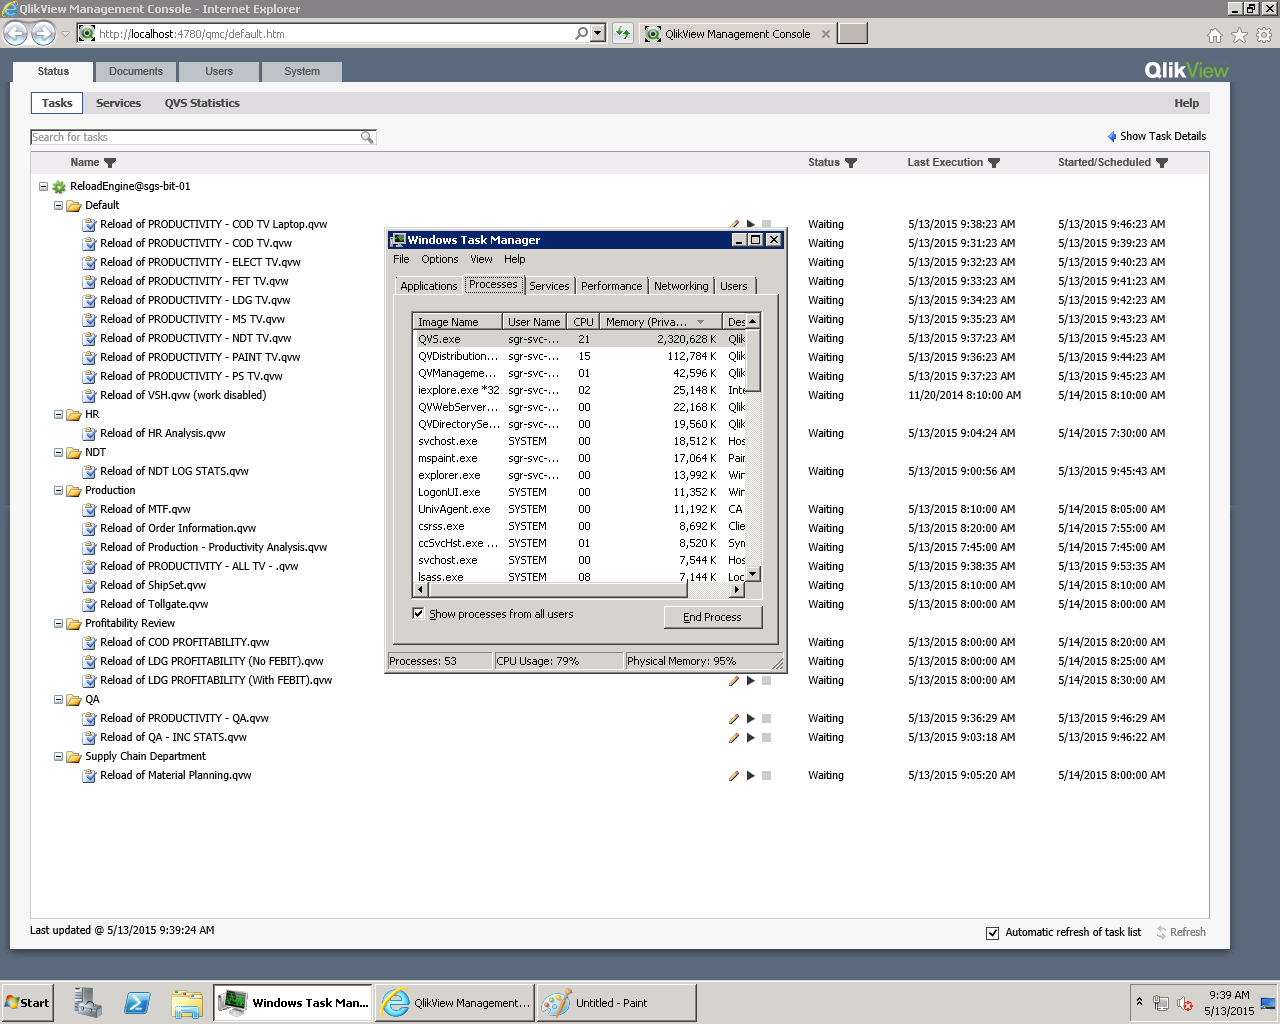This screenshot has height=1024, width=1280.
Task: Open the Performance tab in Task Manager
Action: pyautogui.click(x=611, y=286)
